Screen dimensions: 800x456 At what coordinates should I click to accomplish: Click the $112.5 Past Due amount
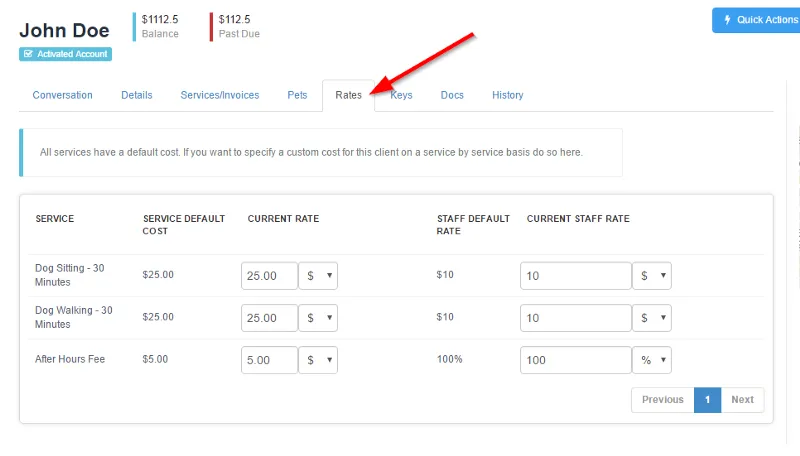[235, 19]
